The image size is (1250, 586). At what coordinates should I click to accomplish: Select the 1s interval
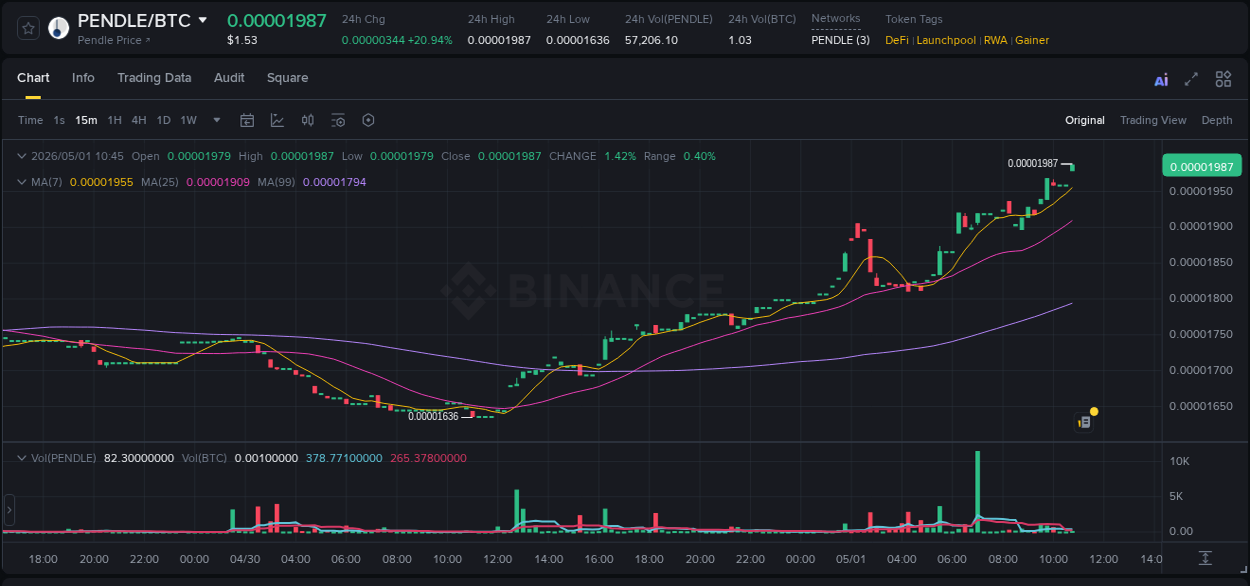point(59,120)
